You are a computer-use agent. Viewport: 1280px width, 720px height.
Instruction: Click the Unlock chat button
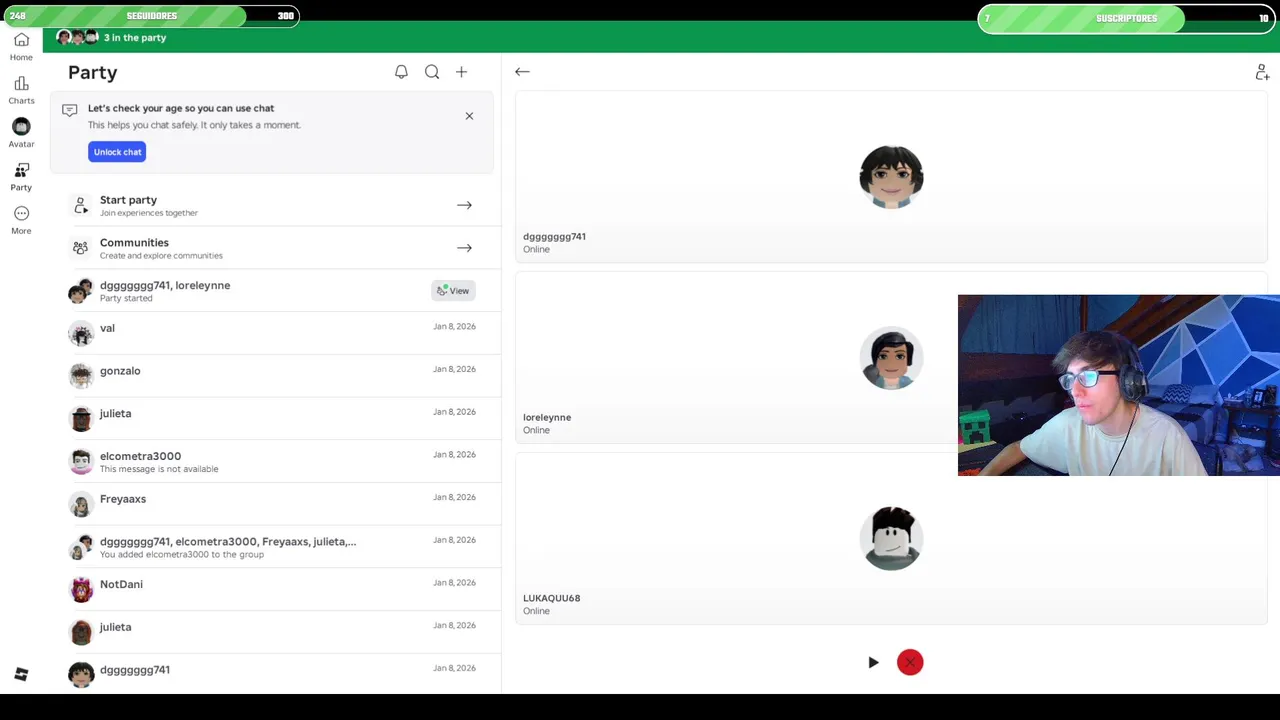(117, 152)
